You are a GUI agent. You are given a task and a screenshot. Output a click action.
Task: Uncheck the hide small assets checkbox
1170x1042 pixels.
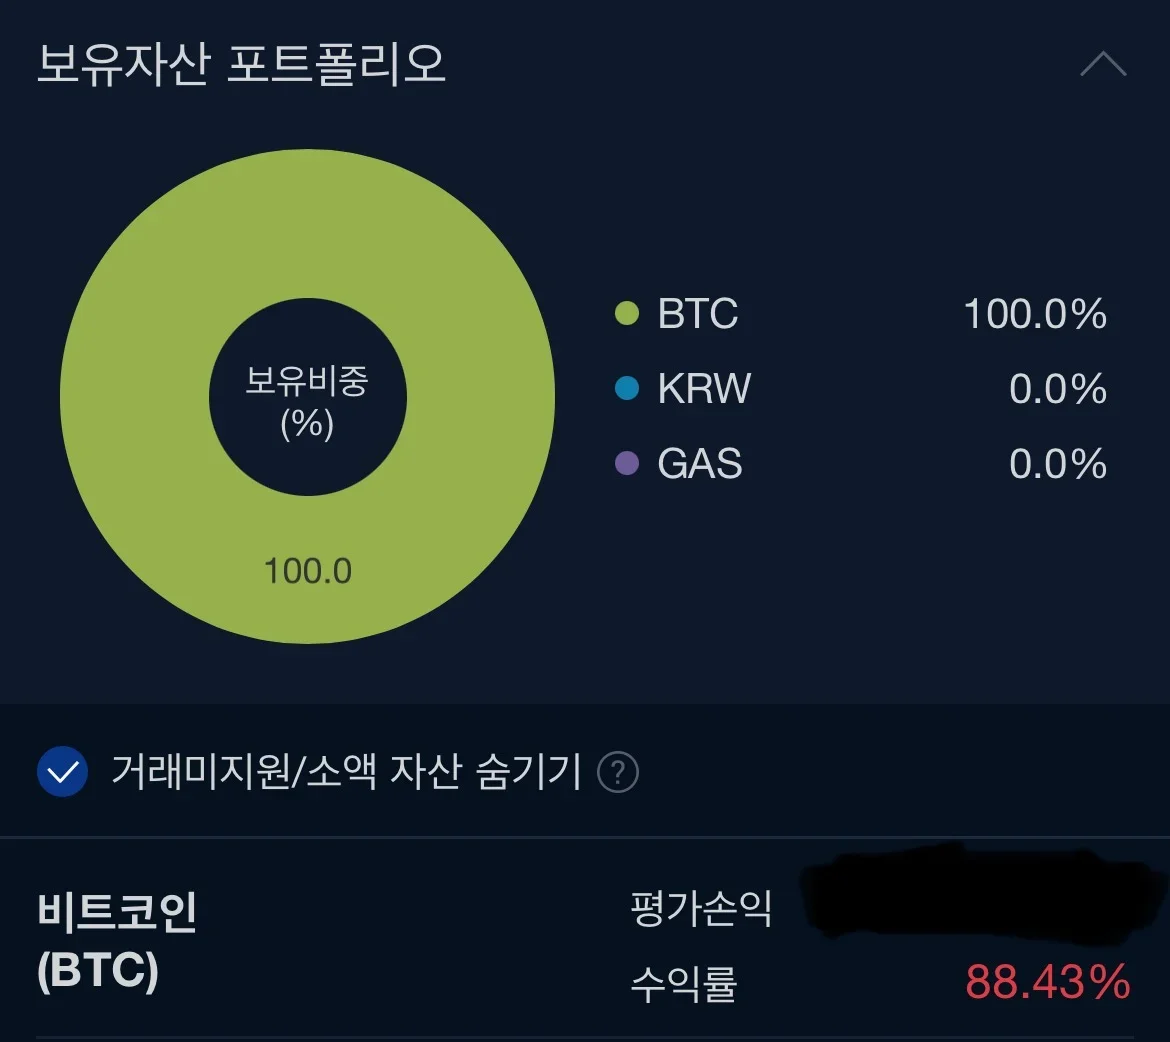tap(62, 772)
